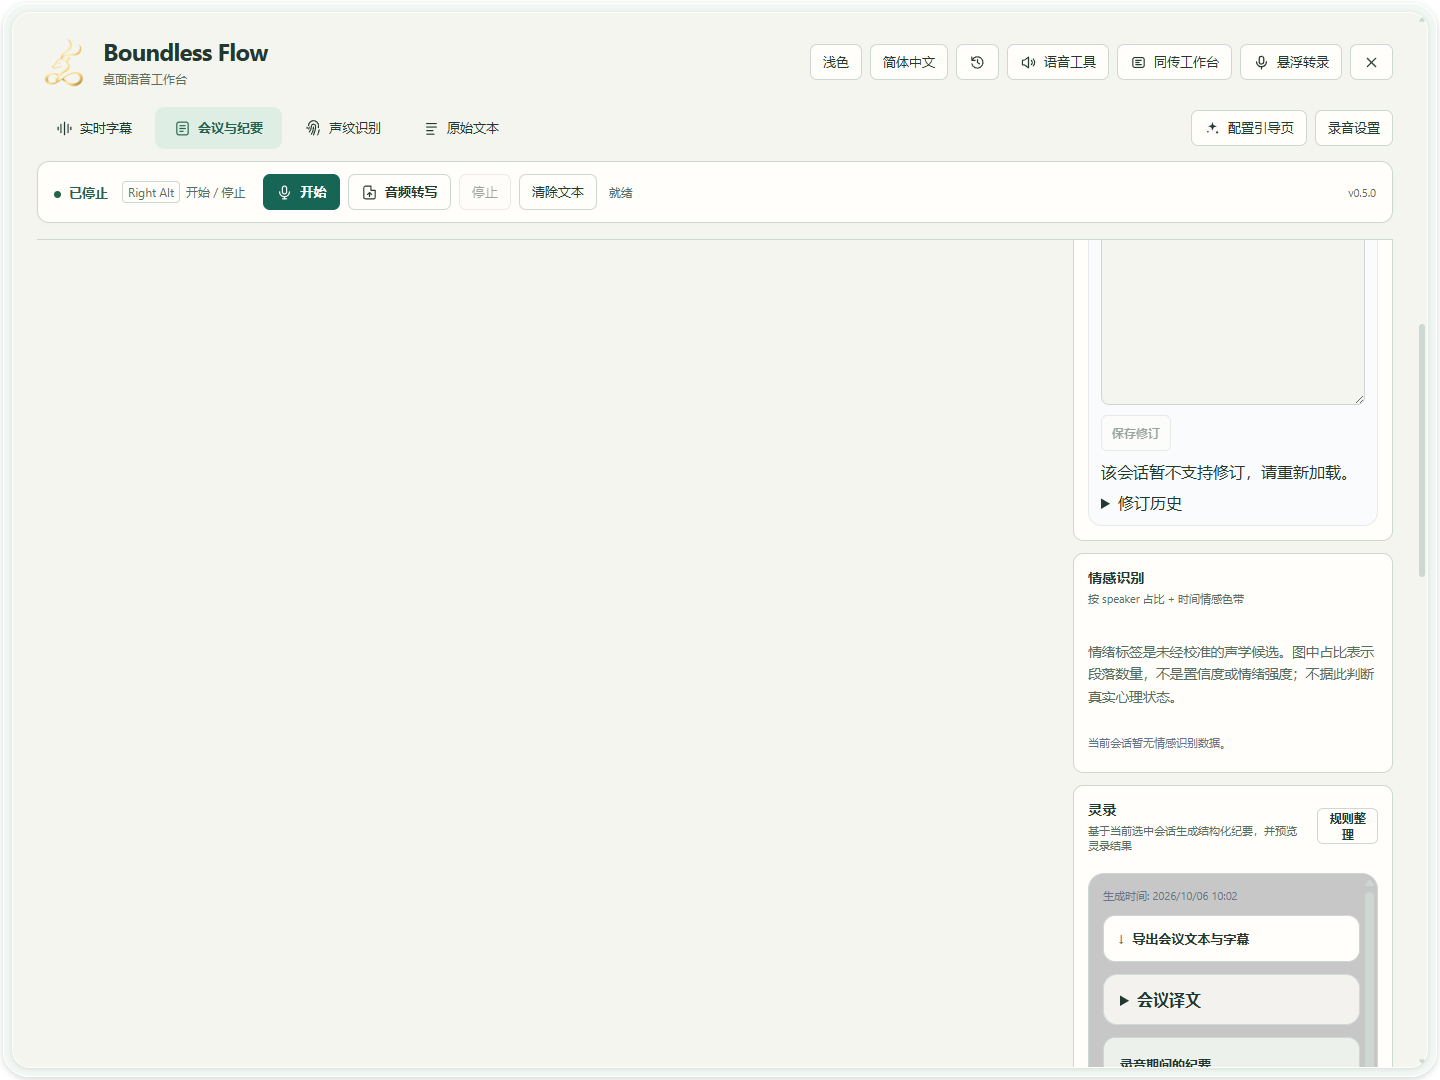Click the textarea resize handle corner
This screenshot has width=1440, height=1080.
(1359, 399)
